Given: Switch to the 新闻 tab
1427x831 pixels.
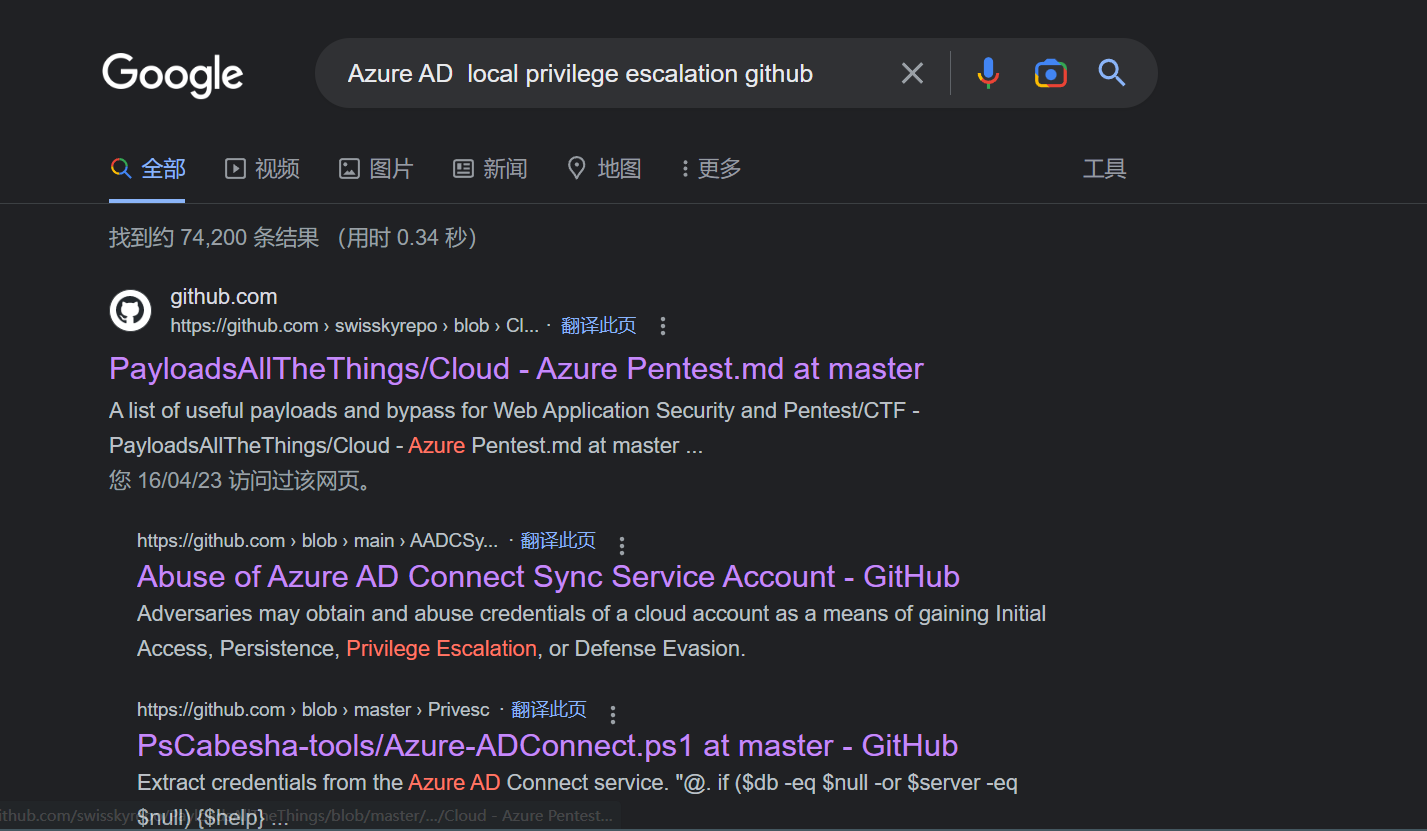Looking at the screenshot, I should pyautogui.click(x=490, y=169).
